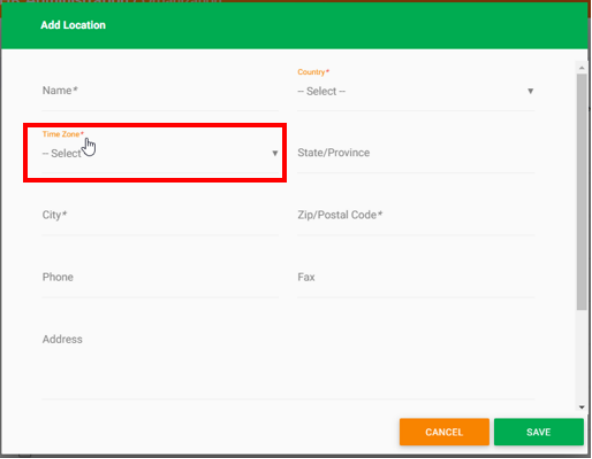The image size is (592, 459).
Task: Click the orange Time Zone label
Action: pyautogui.click(x=63, y=134)
